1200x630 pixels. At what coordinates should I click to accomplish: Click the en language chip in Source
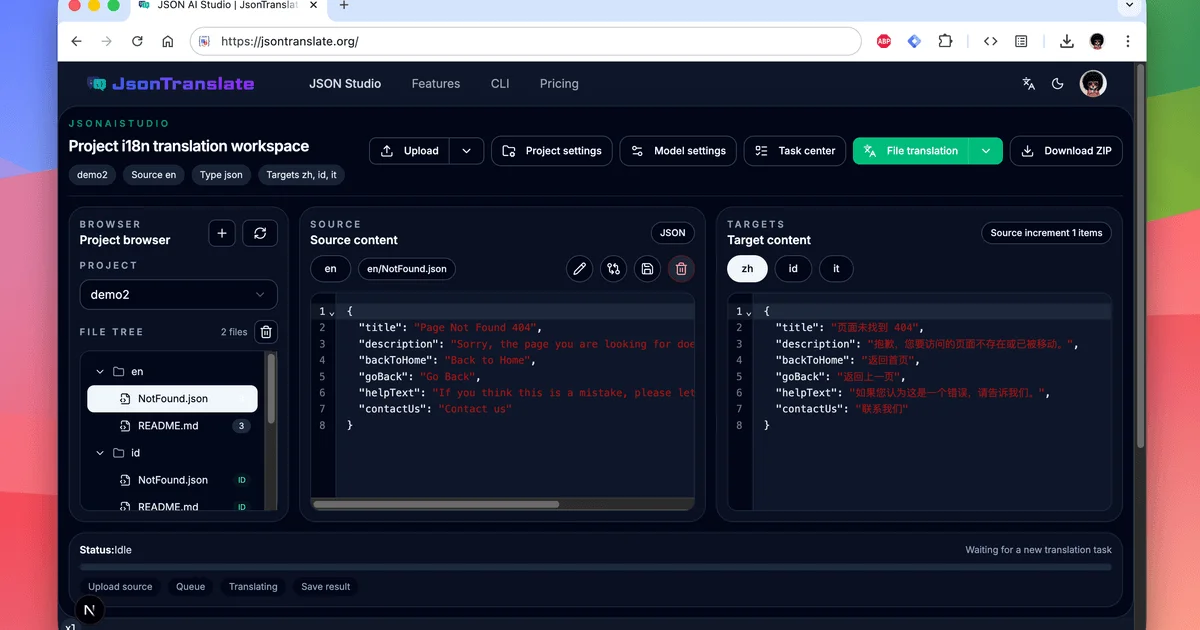click(x=330, y=269)
